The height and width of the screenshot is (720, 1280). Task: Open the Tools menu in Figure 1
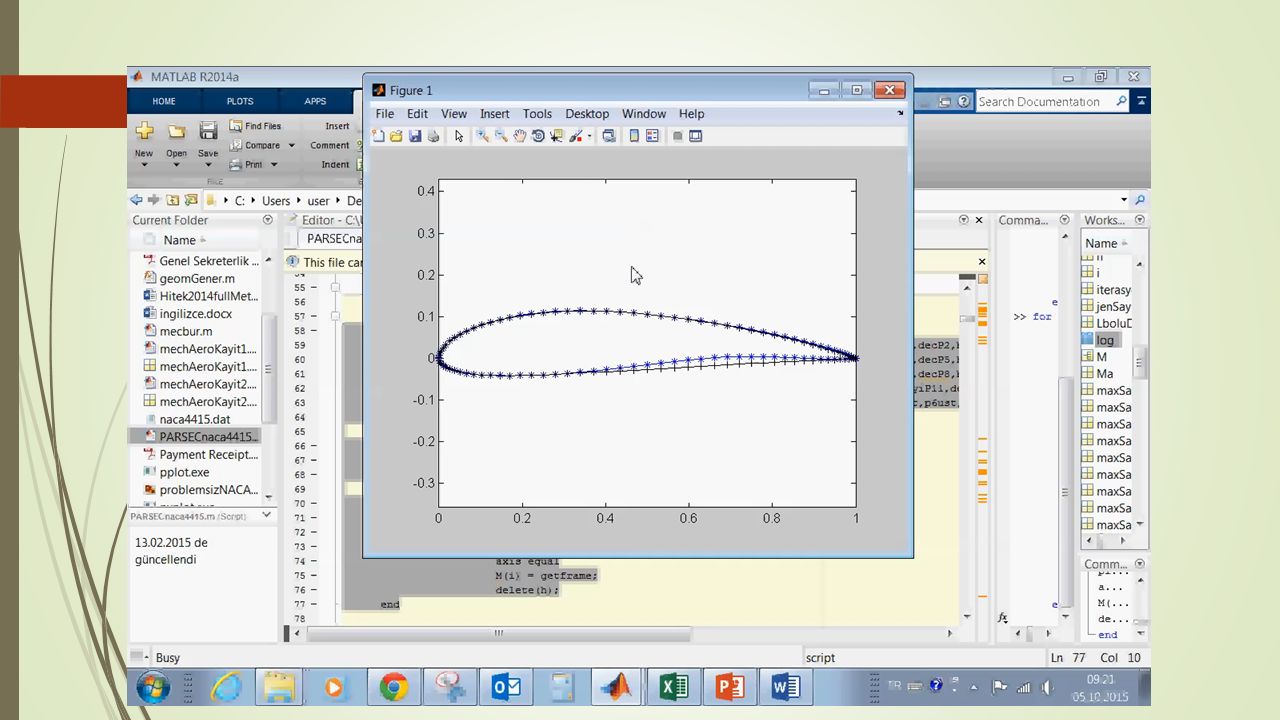[x=537, y=114]
